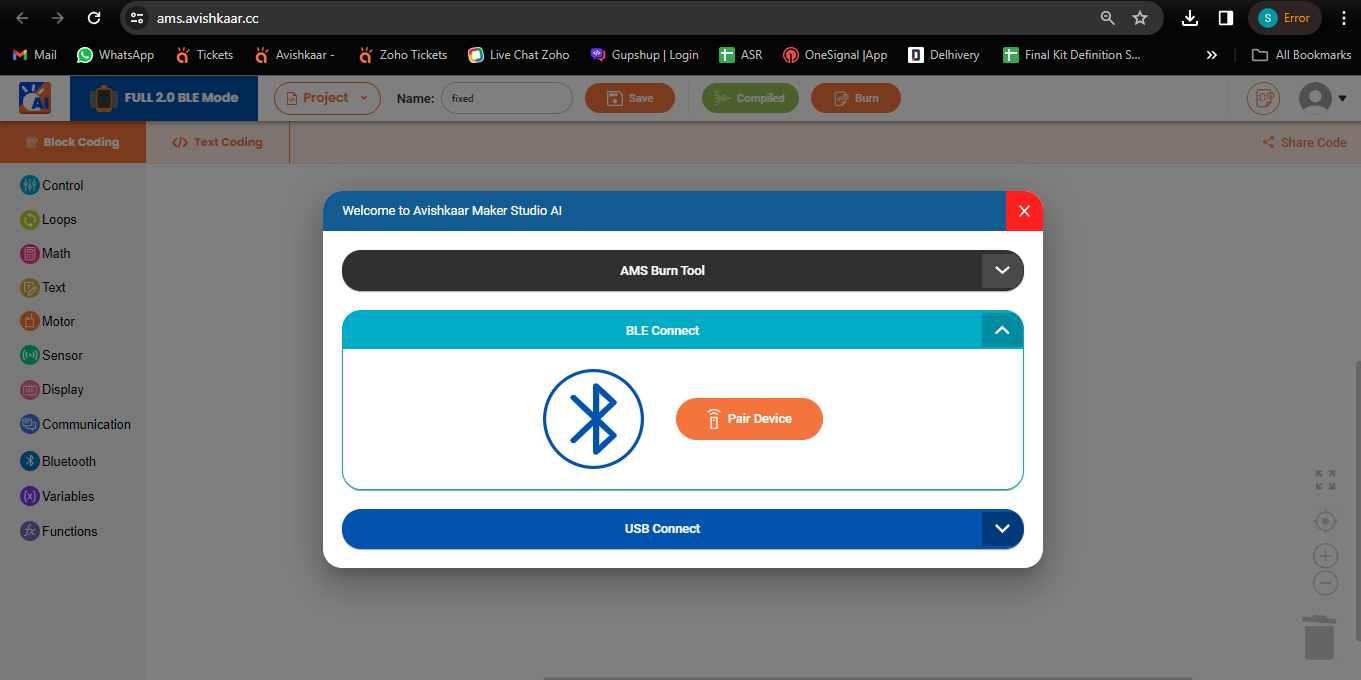Click the Bluetooth logo in BLE Connect
The image size is (1361, 680).
593,419
